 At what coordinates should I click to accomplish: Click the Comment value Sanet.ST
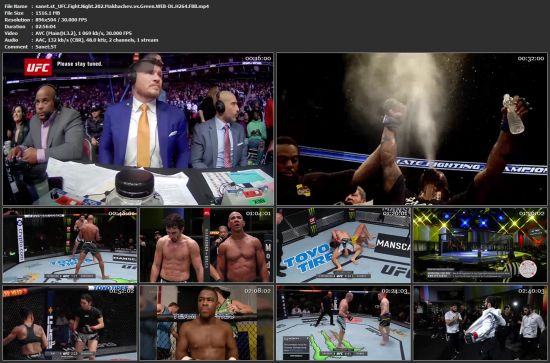click(46, 47)
